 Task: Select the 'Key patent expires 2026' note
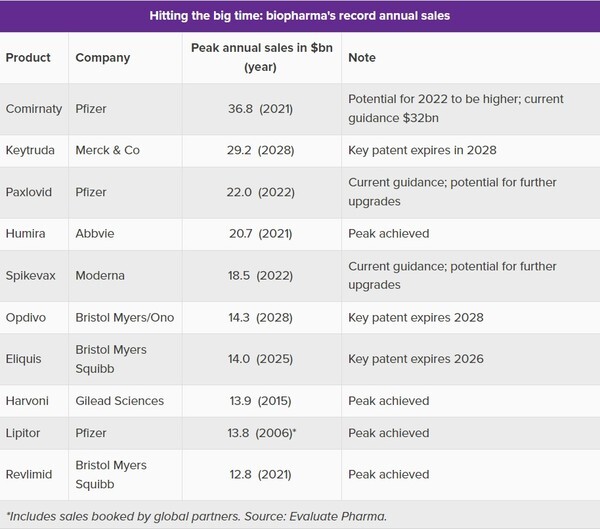tap(416, 359)
